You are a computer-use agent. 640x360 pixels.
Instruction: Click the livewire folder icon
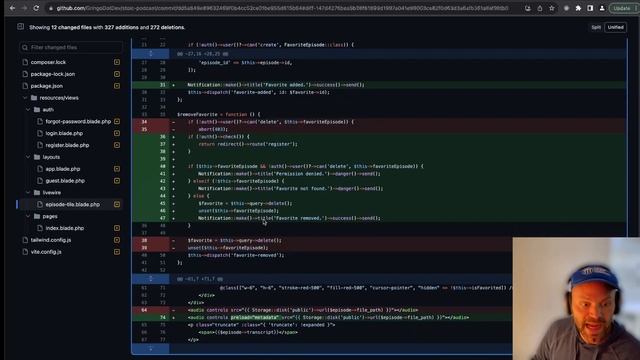pyautogui.click(x=37, y=193)
